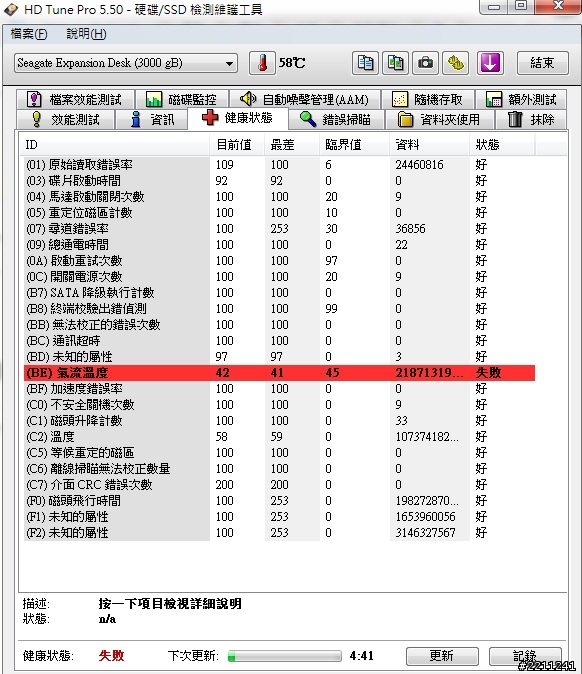Click the 結束 exit button
Image resolution: width=582 pixels, height=674 pixels.
(542, 63)
